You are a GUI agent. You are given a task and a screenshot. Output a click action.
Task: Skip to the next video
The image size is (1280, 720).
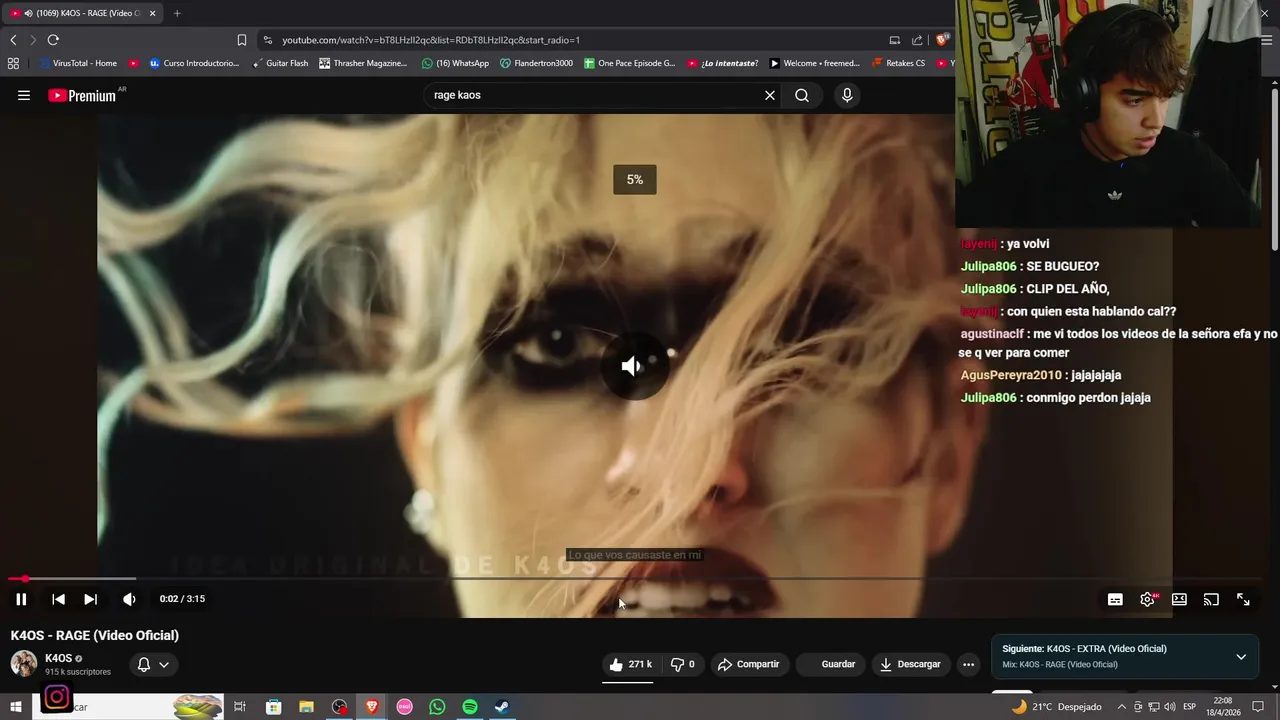coord(90,599)
